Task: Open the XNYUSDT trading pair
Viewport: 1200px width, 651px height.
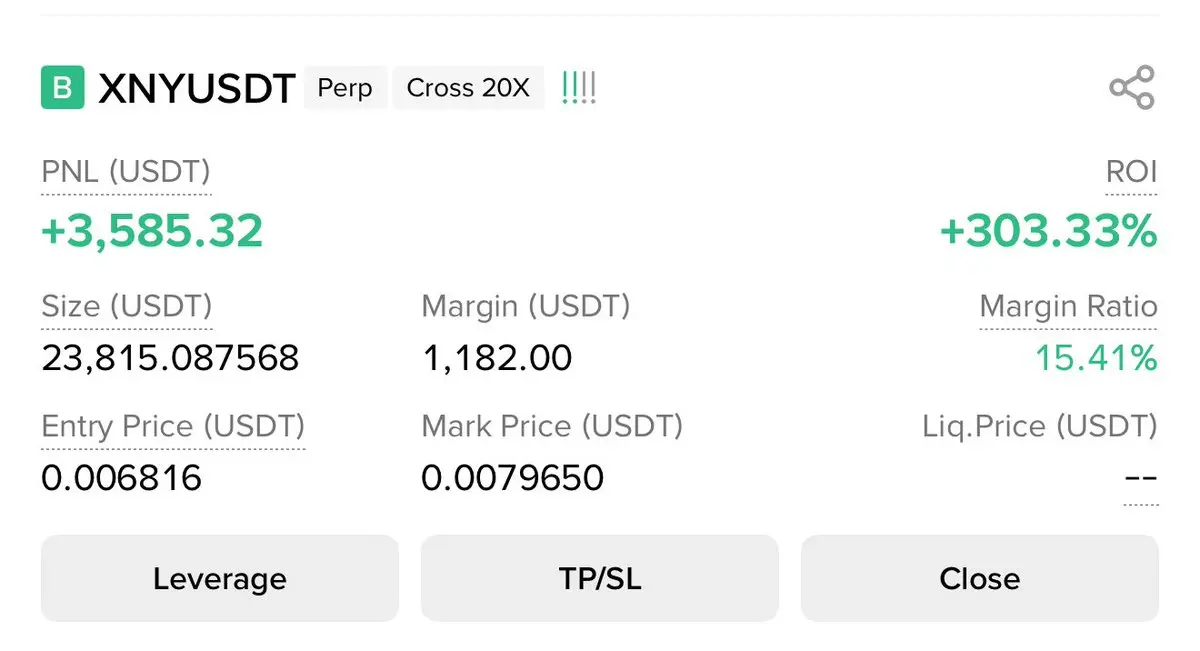Action: [196, 88]
